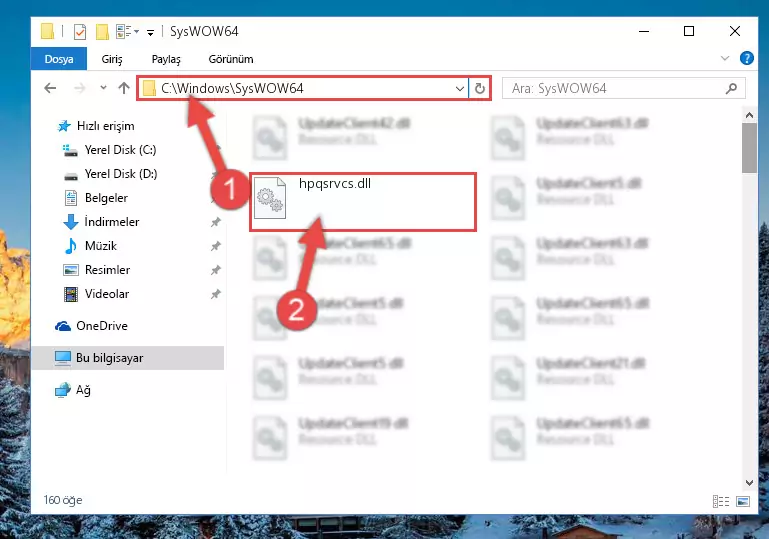Open the Belgeler folder
Image resolution: width=769 pixels, height=539 pixels.
[x=106, y=198]
